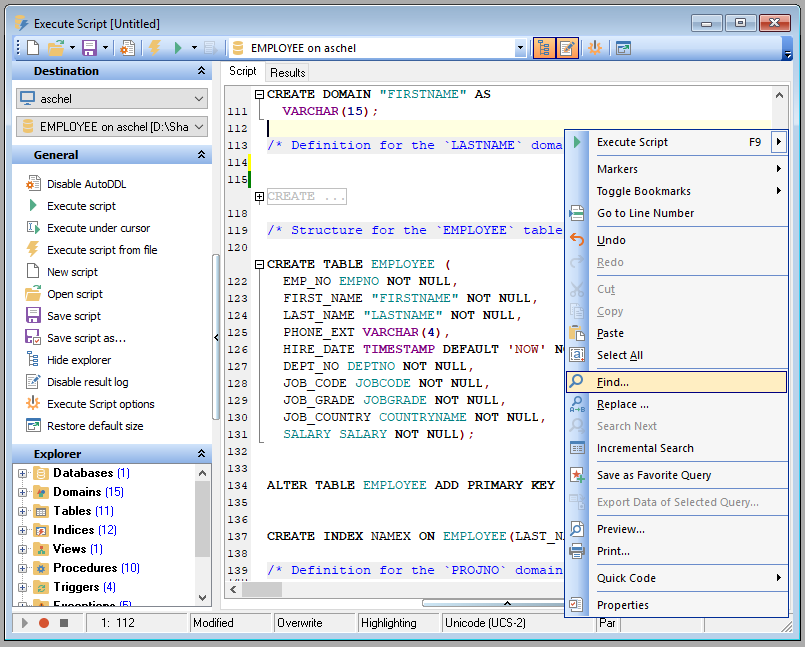Toggle the explorer tree view toolbar button
Image resolution: width=805 pixels, height=647 pixels.
544,48
